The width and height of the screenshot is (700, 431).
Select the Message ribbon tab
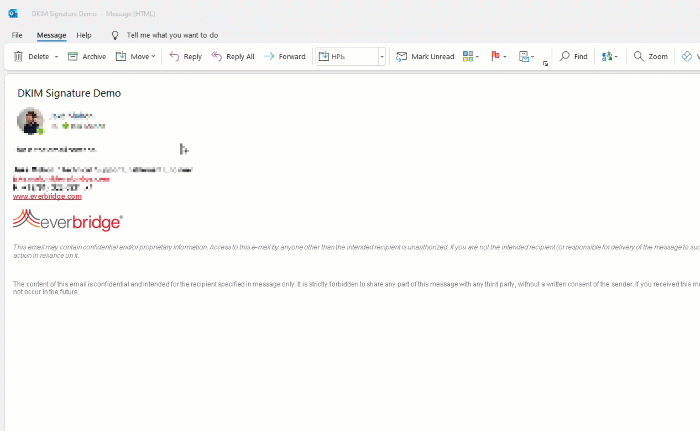(x=51, y=35)
